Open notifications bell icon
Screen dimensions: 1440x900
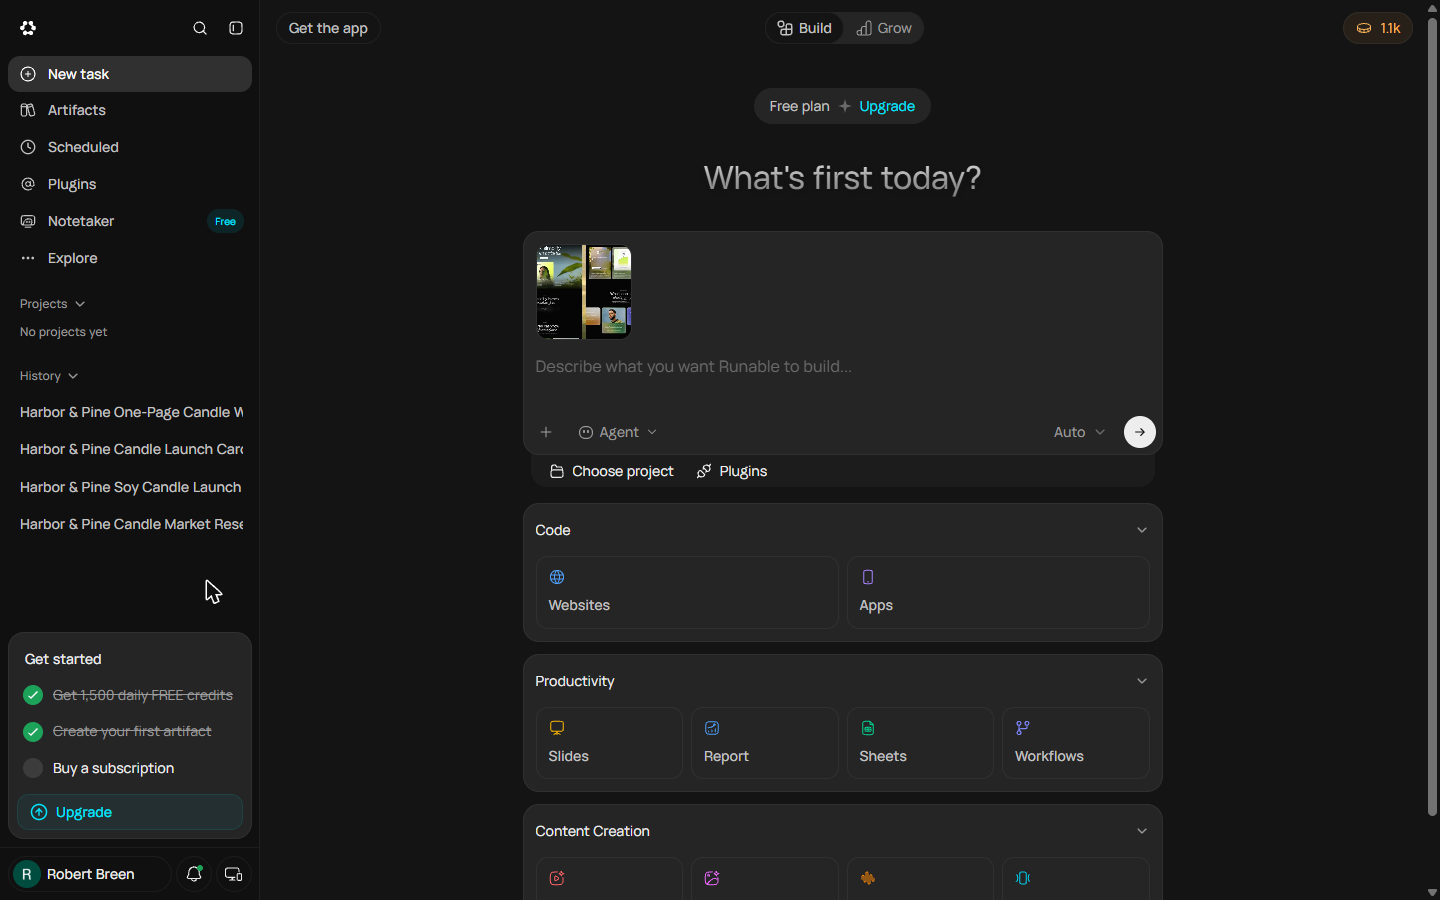coord(194,874)
